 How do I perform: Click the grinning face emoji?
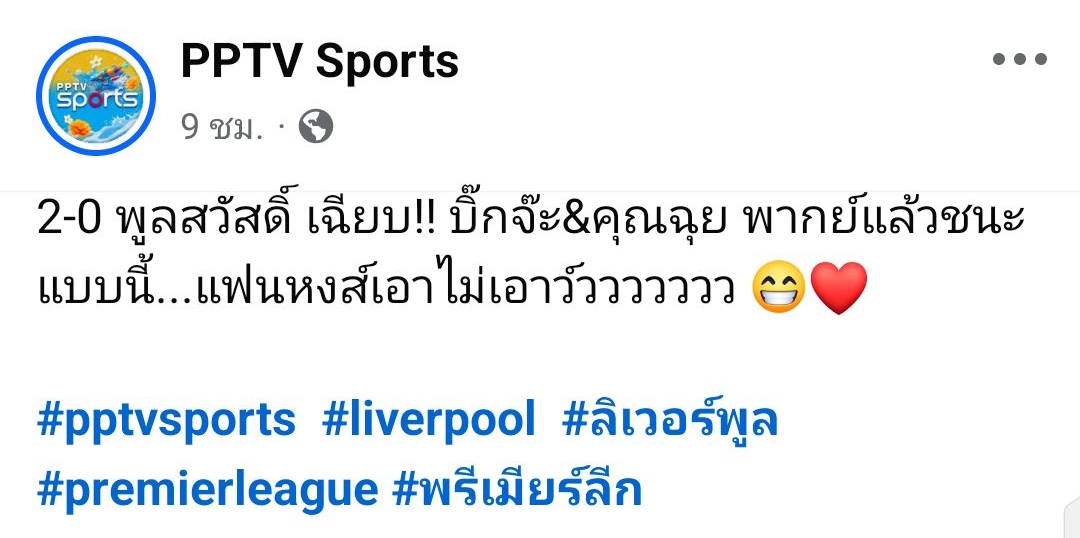779,288
